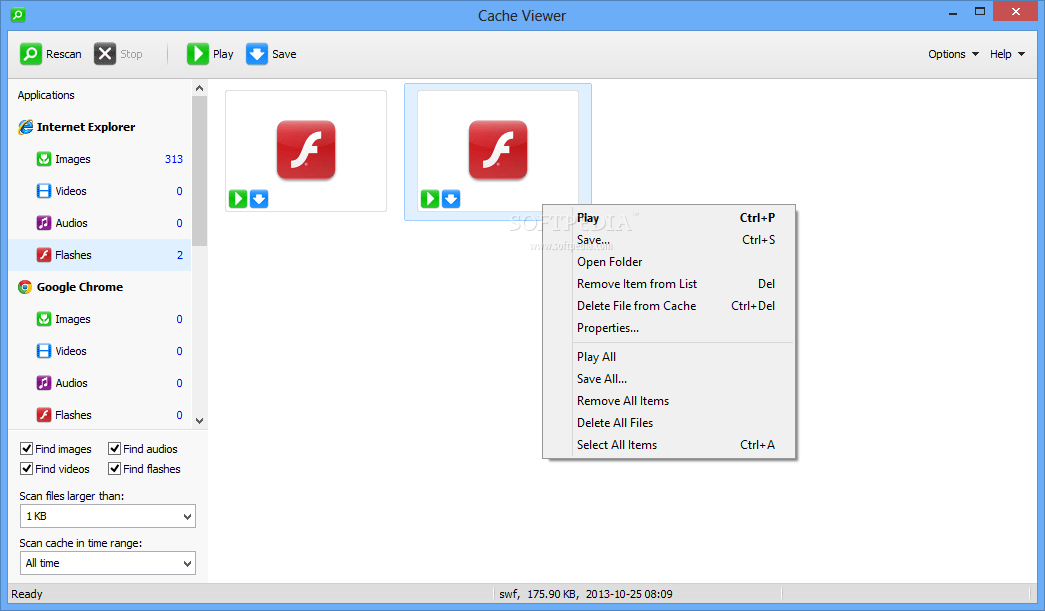Screen dimensions: 1045x611
Task: Click the Internet Explorer logo icon
Action: [25, 127]
